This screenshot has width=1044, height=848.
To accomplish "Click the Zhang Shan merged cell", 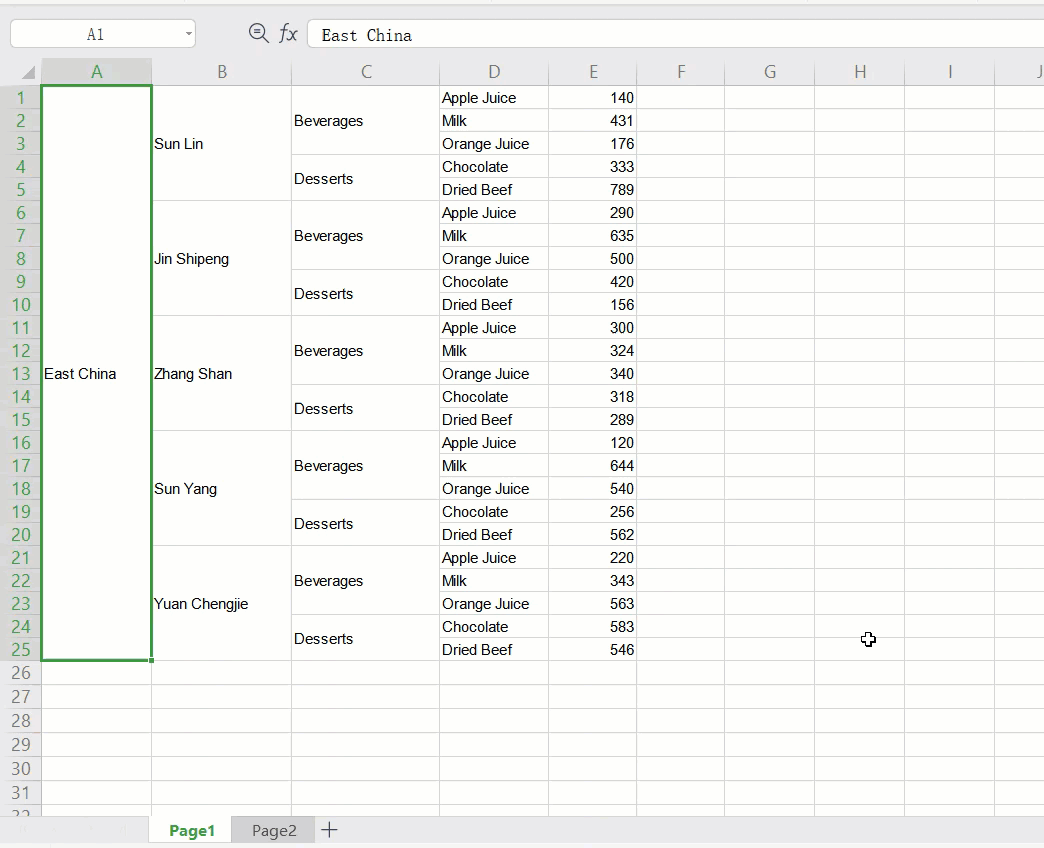I will pyautogui.click(x=222, y=374).
